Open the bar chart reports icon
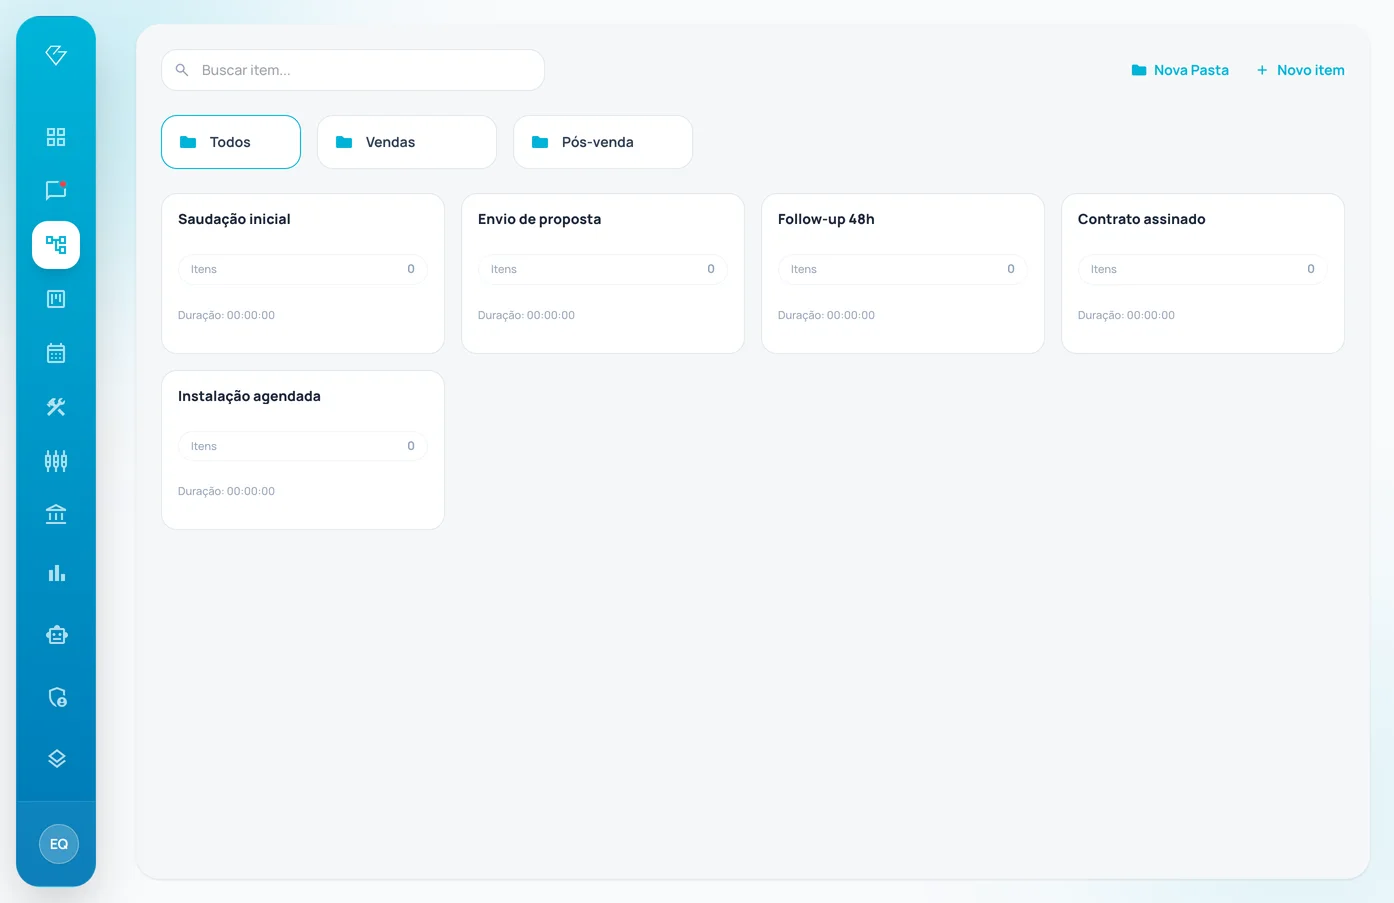This screenshot has width=1394, height=903. (56, 573)
